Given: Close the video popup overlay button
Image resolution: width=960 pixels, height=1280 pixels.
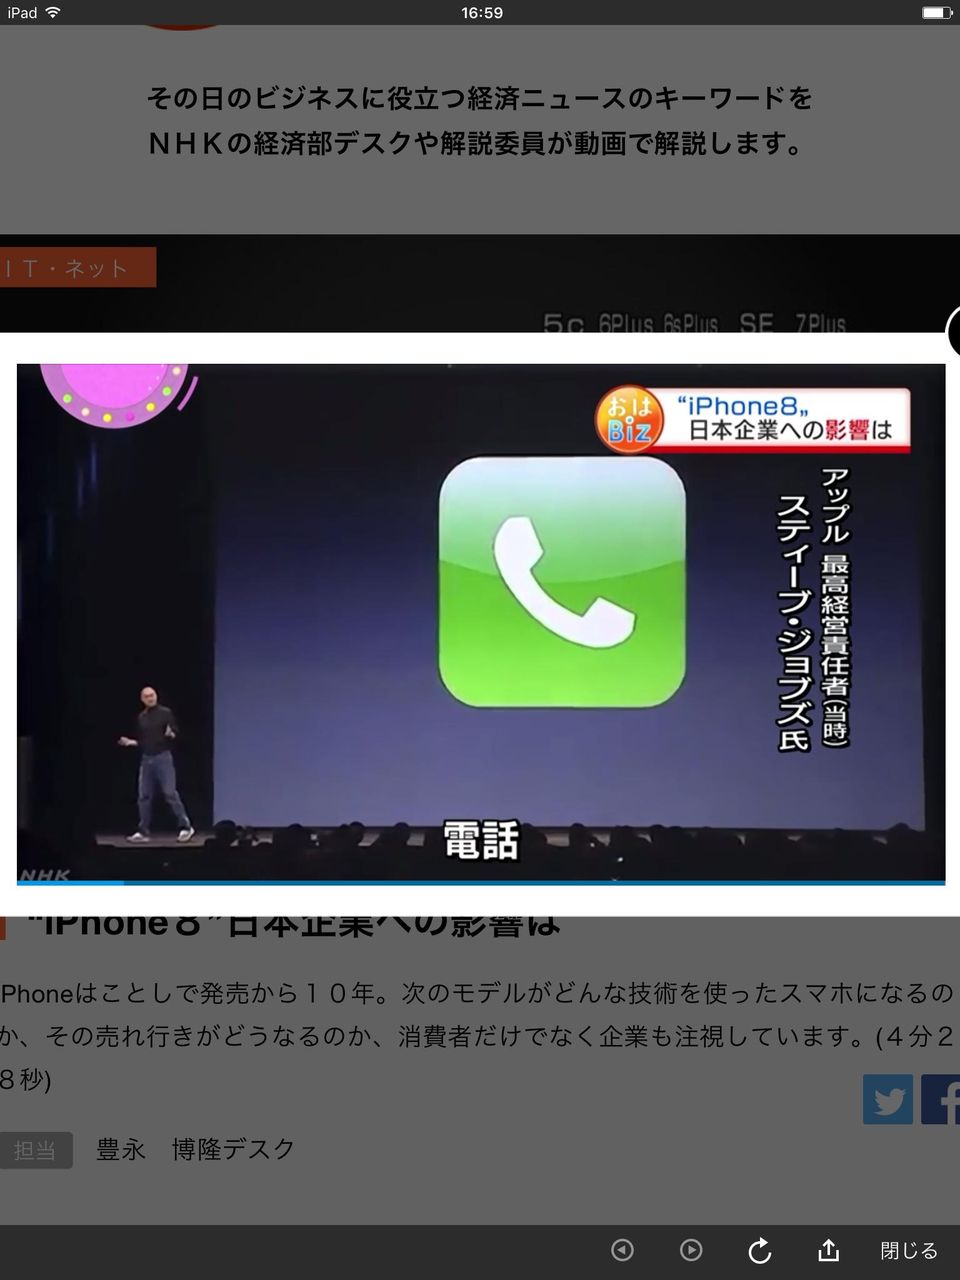Looking at the screenshot, I should [x=954, y=332].
